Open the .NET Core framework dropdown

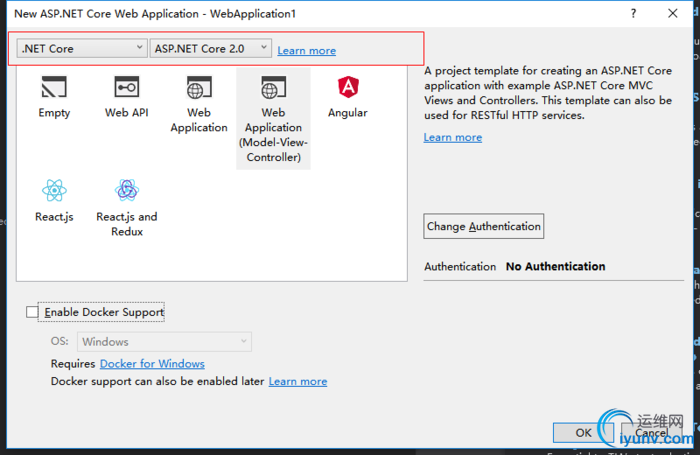(x=82, y=48)
